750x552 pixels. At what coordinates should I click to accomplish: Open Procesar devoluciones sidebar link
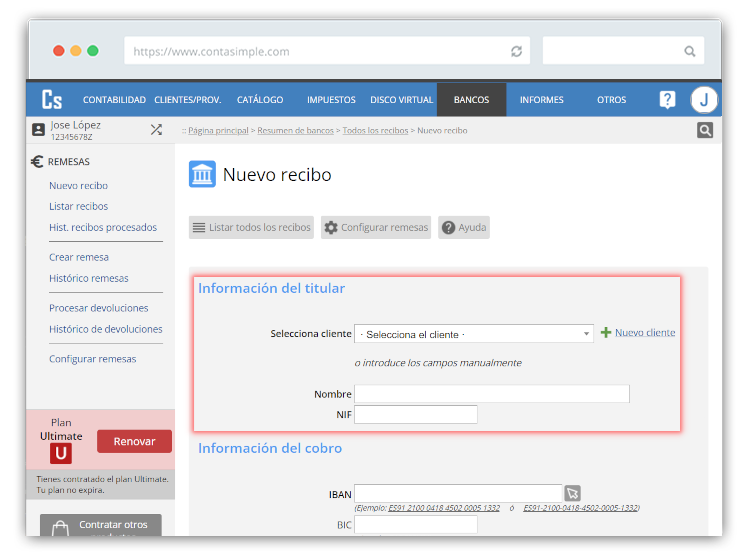click(x=99, y=308)
